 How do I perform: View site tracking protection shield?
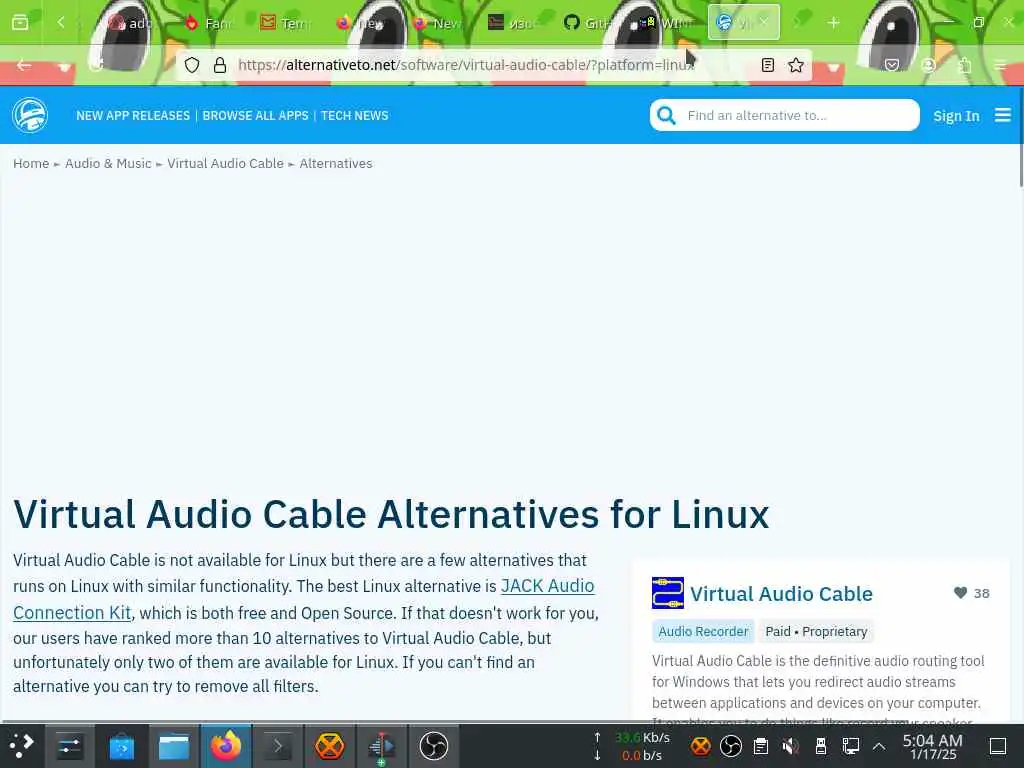(191, 65)
